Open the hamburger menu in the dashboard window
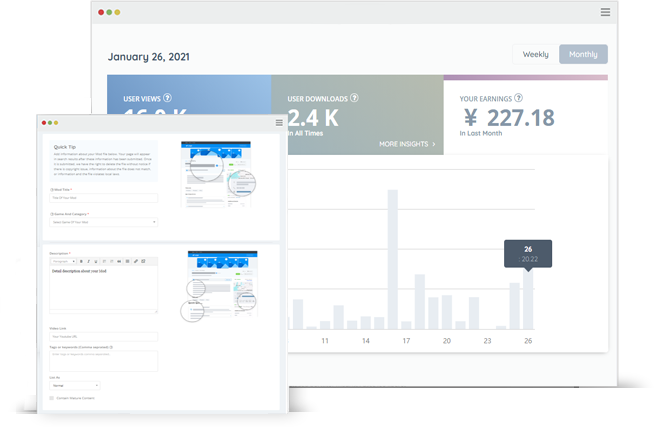Screen dimensions: 654x427 coord(605,12)
